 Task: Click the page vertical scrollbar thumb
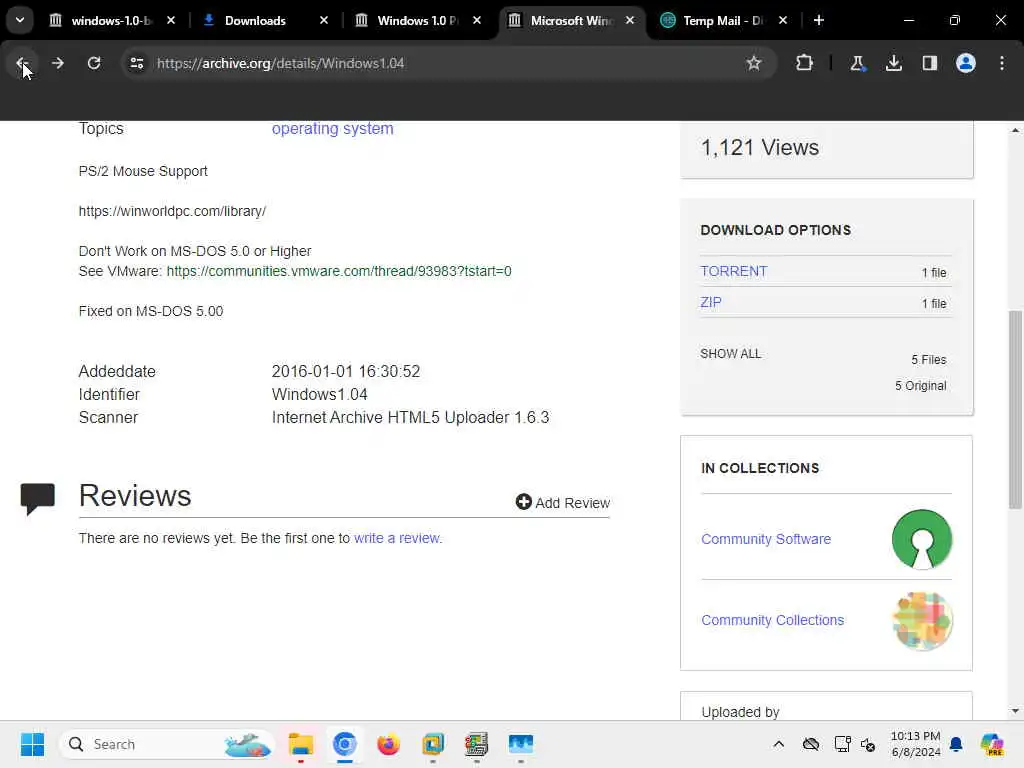pyautogui.click(x=1015, y=409)
